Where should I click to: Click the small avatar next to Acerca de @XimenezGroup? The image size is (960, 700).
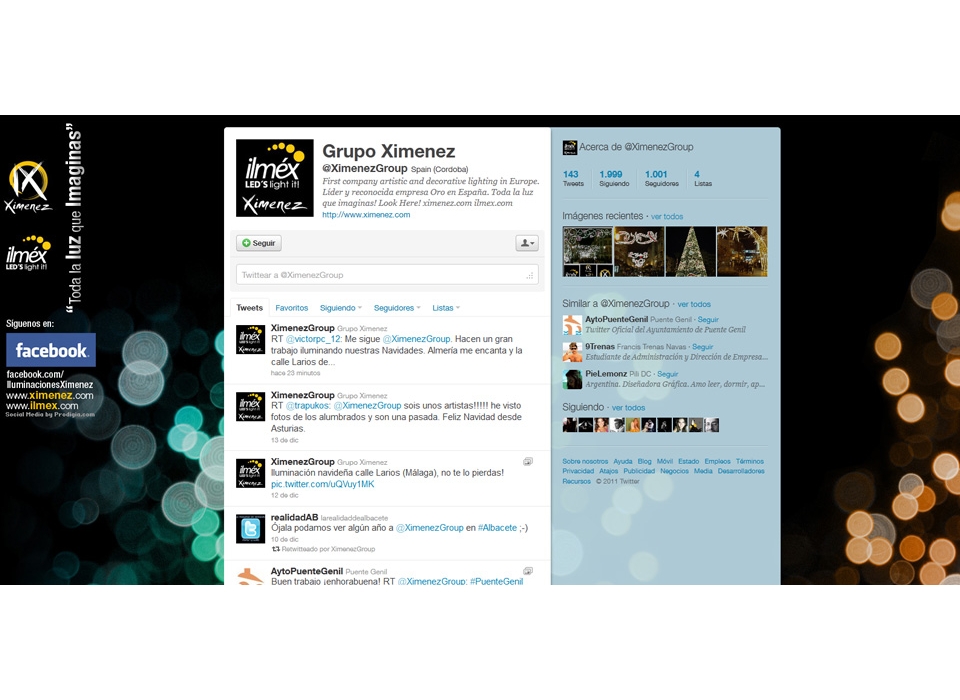tap(569, 147)
